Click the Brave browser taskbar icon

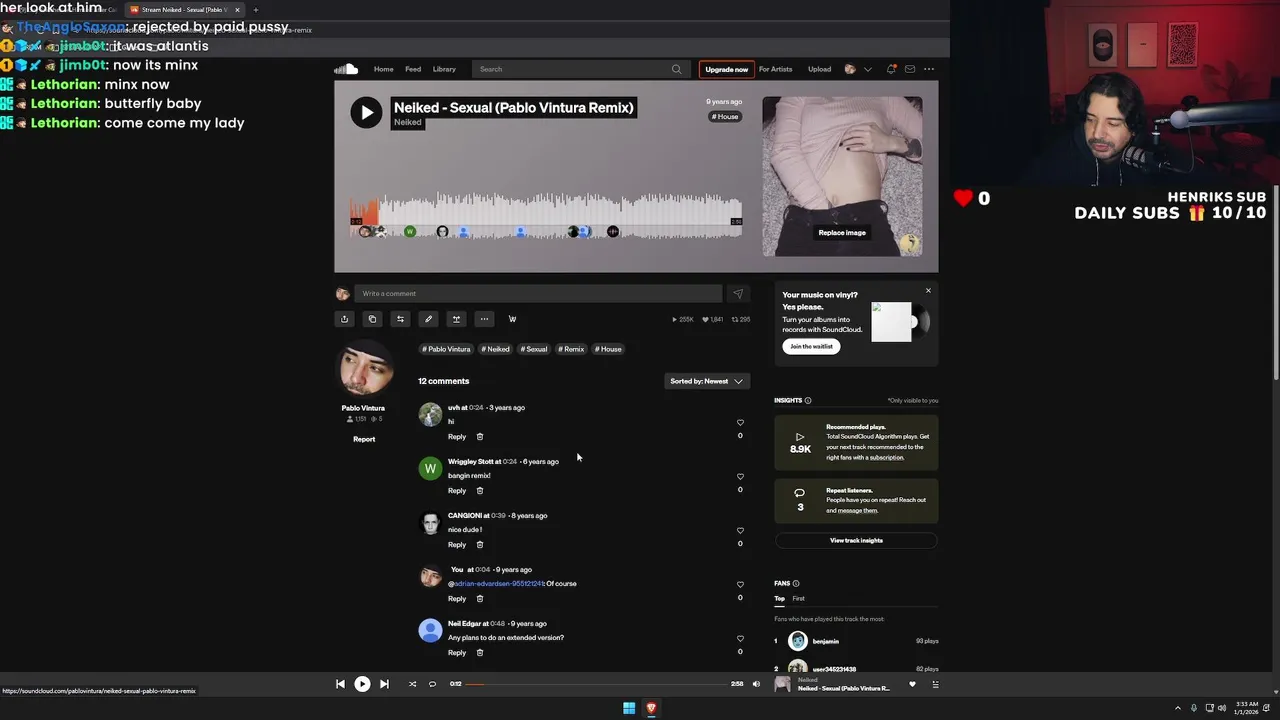tap(651, 708)
